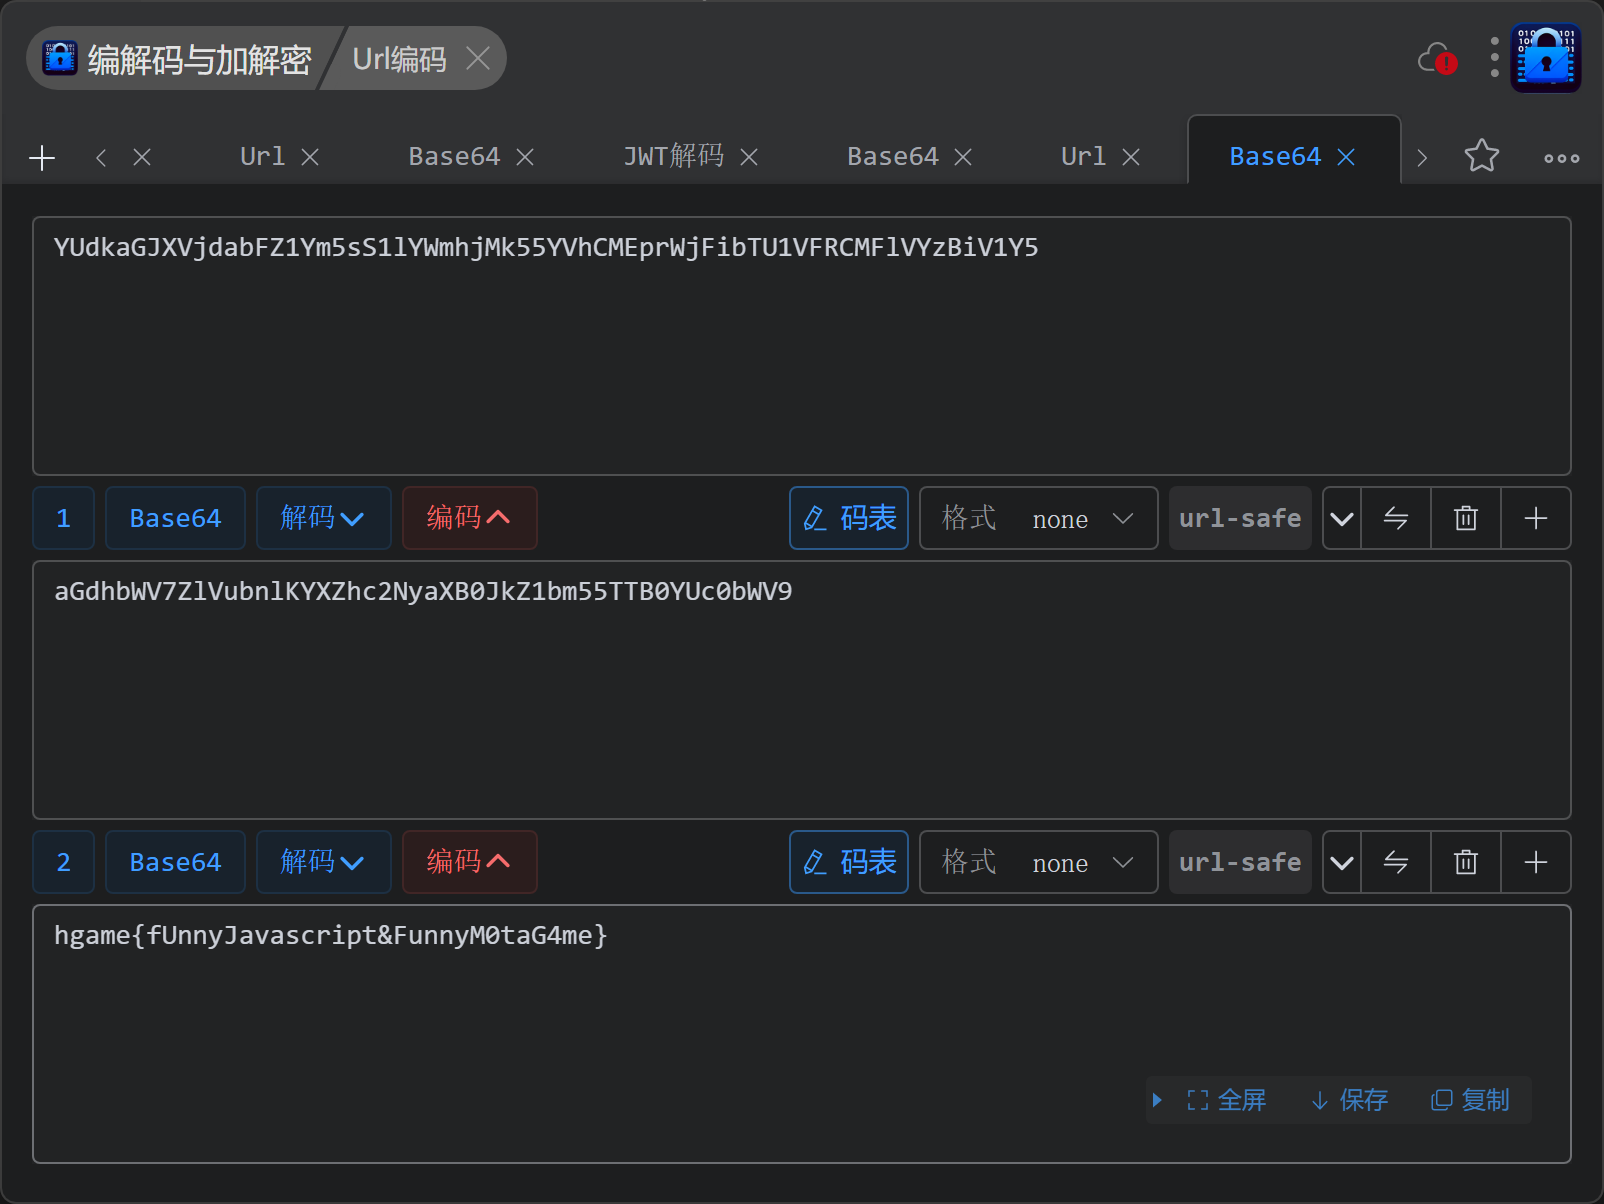Image resolution: width=1604 pixels, height=1204 pixels.
Task: Expand the chevron options in step 1
Action: pos(1342,518)
